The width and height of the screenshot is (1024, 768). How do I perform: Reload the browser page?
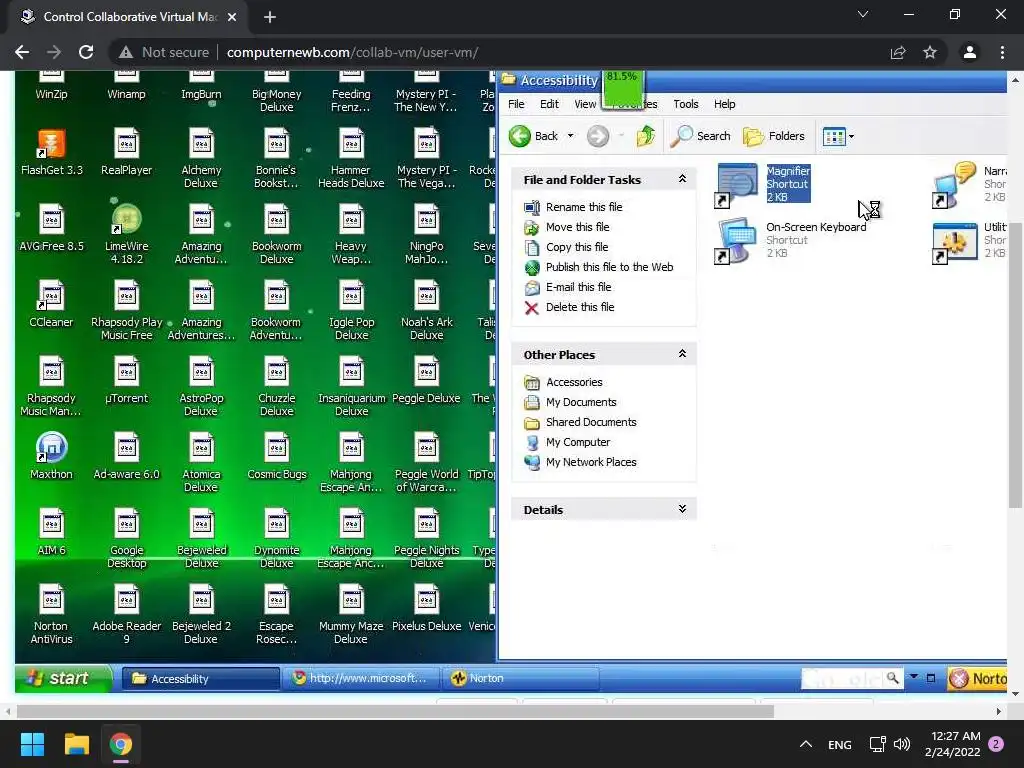coord(86,52)
